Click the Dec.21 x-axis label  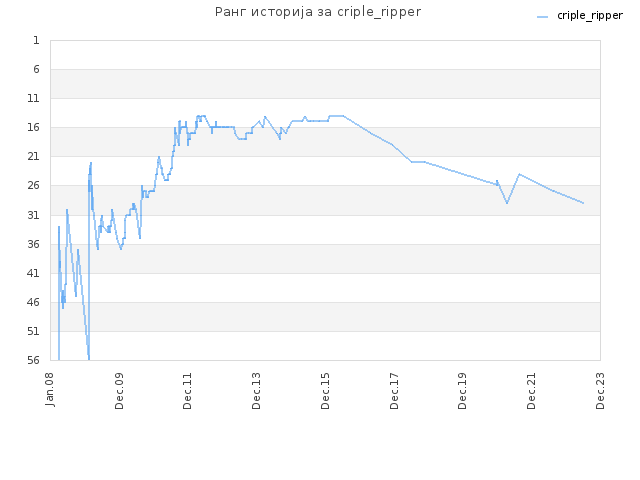coord(531,391)
